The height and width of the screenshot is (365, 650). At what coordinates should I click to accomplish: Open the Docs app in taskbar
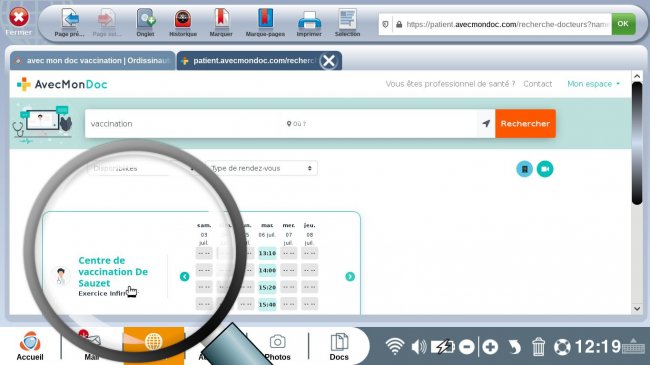pos(339,346)
